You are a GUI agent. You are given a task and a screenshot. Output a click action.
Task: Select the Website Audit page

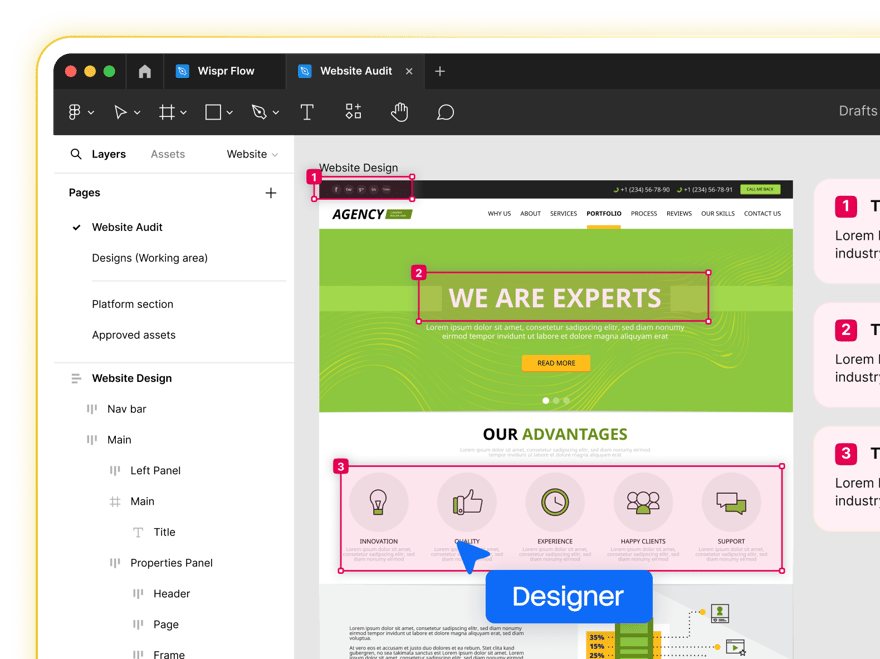[x=127, y=227]
